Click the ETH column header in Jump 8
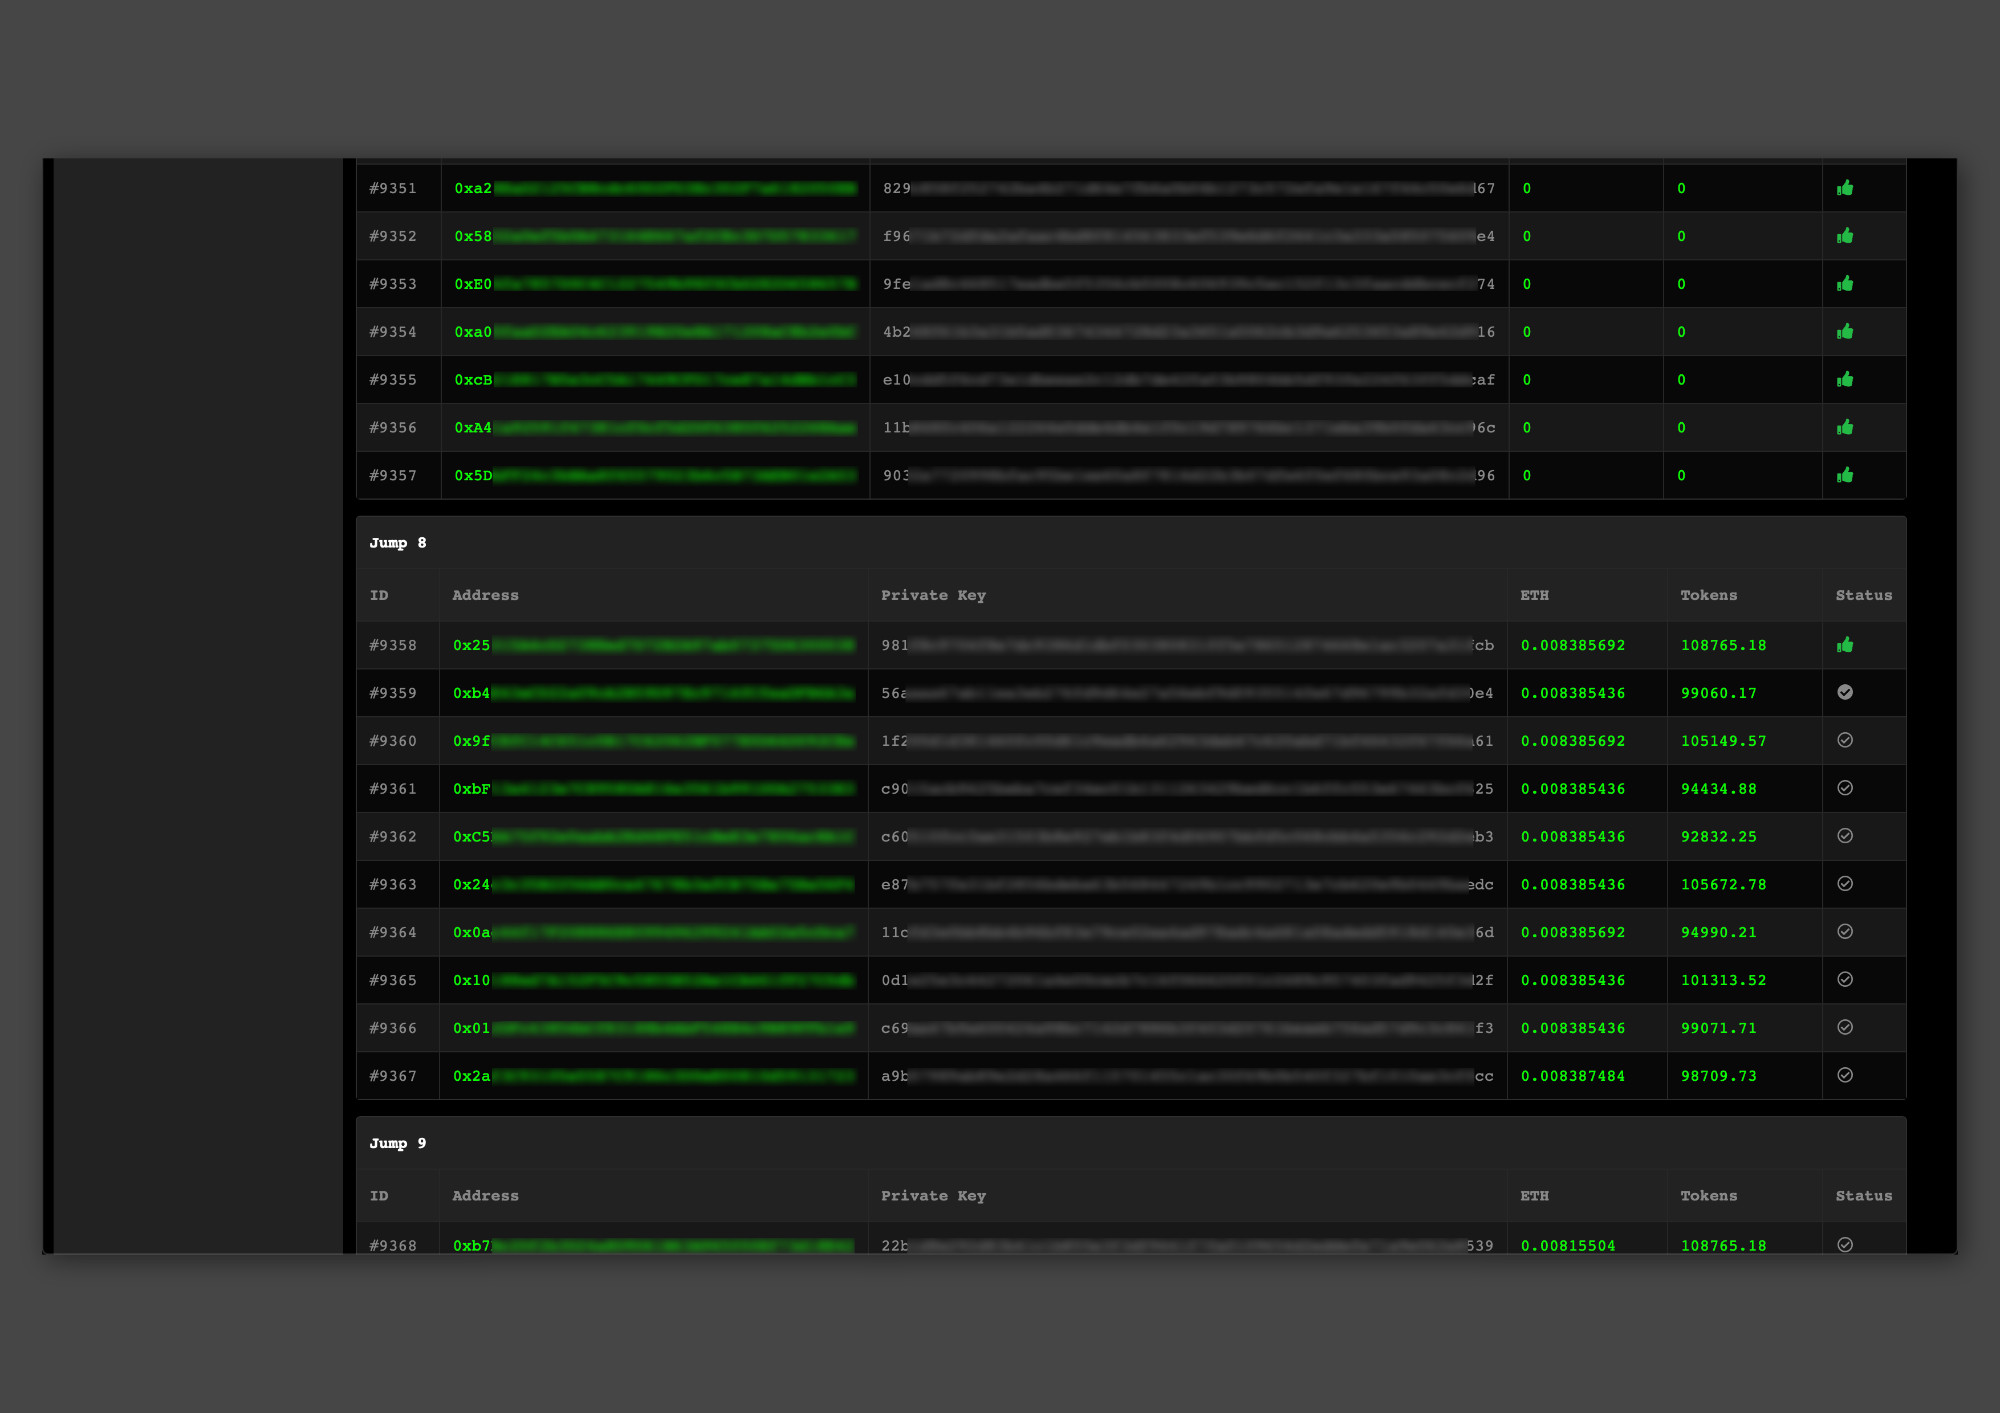Viewport: 2000px width, 1413px height. click(1534, 595)
